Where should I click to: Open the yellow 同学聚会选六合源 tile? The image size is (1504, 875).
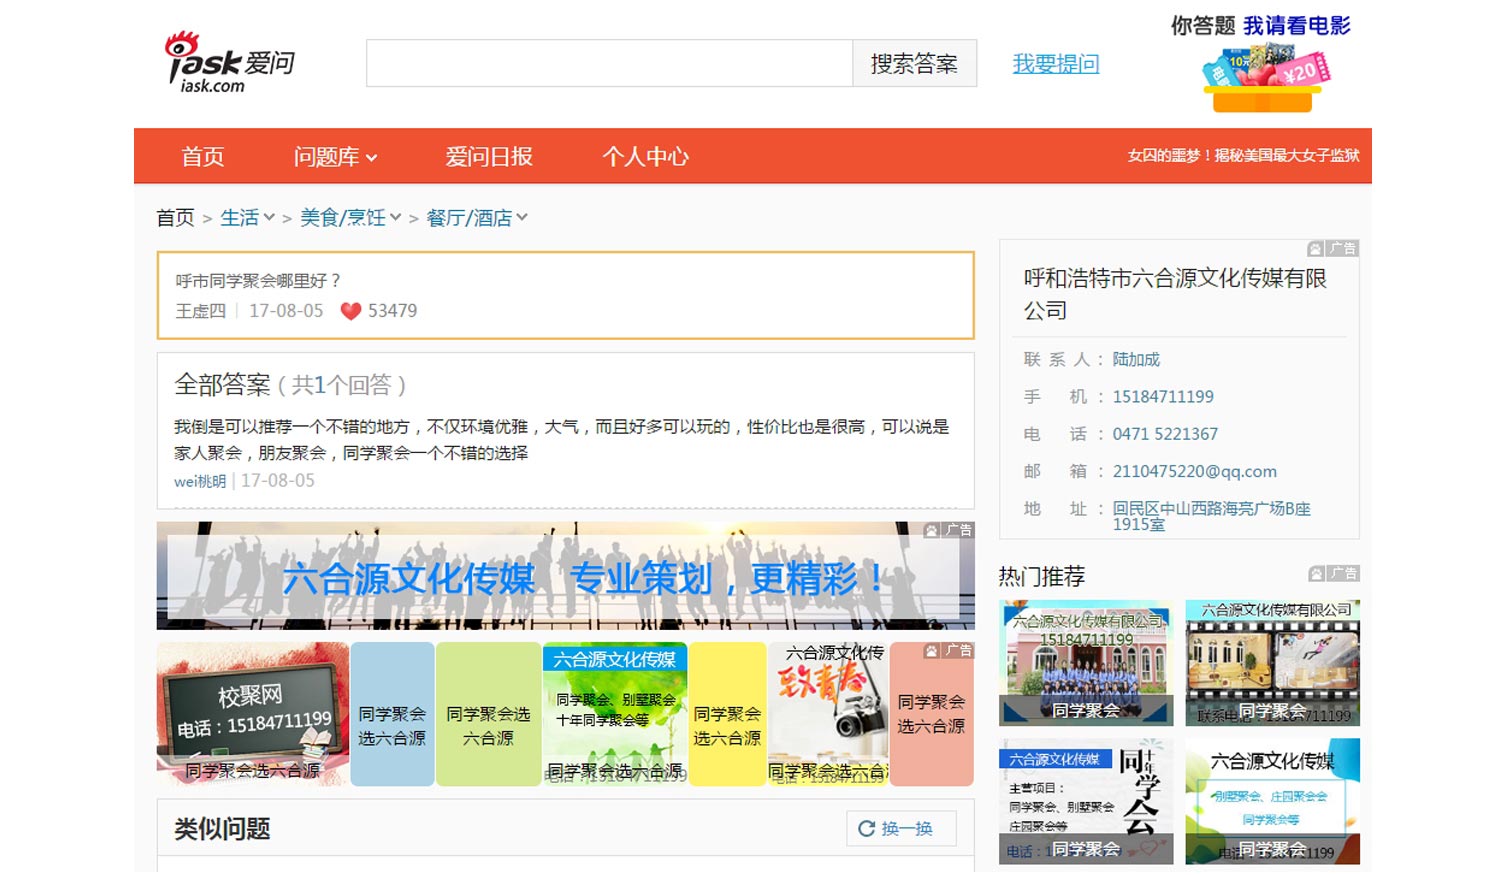727,714
